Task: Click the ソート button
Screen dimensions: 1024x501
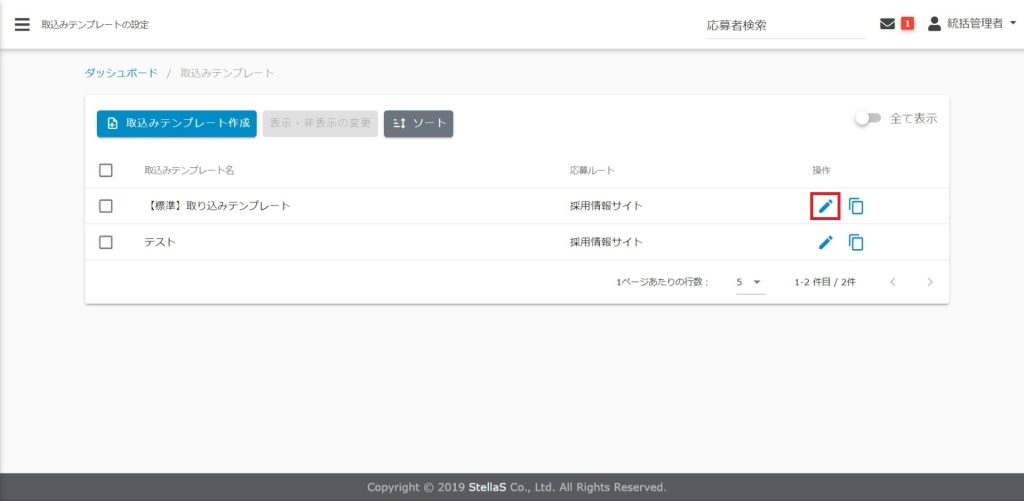Action: pyautogui.click(x=418, y=123)
